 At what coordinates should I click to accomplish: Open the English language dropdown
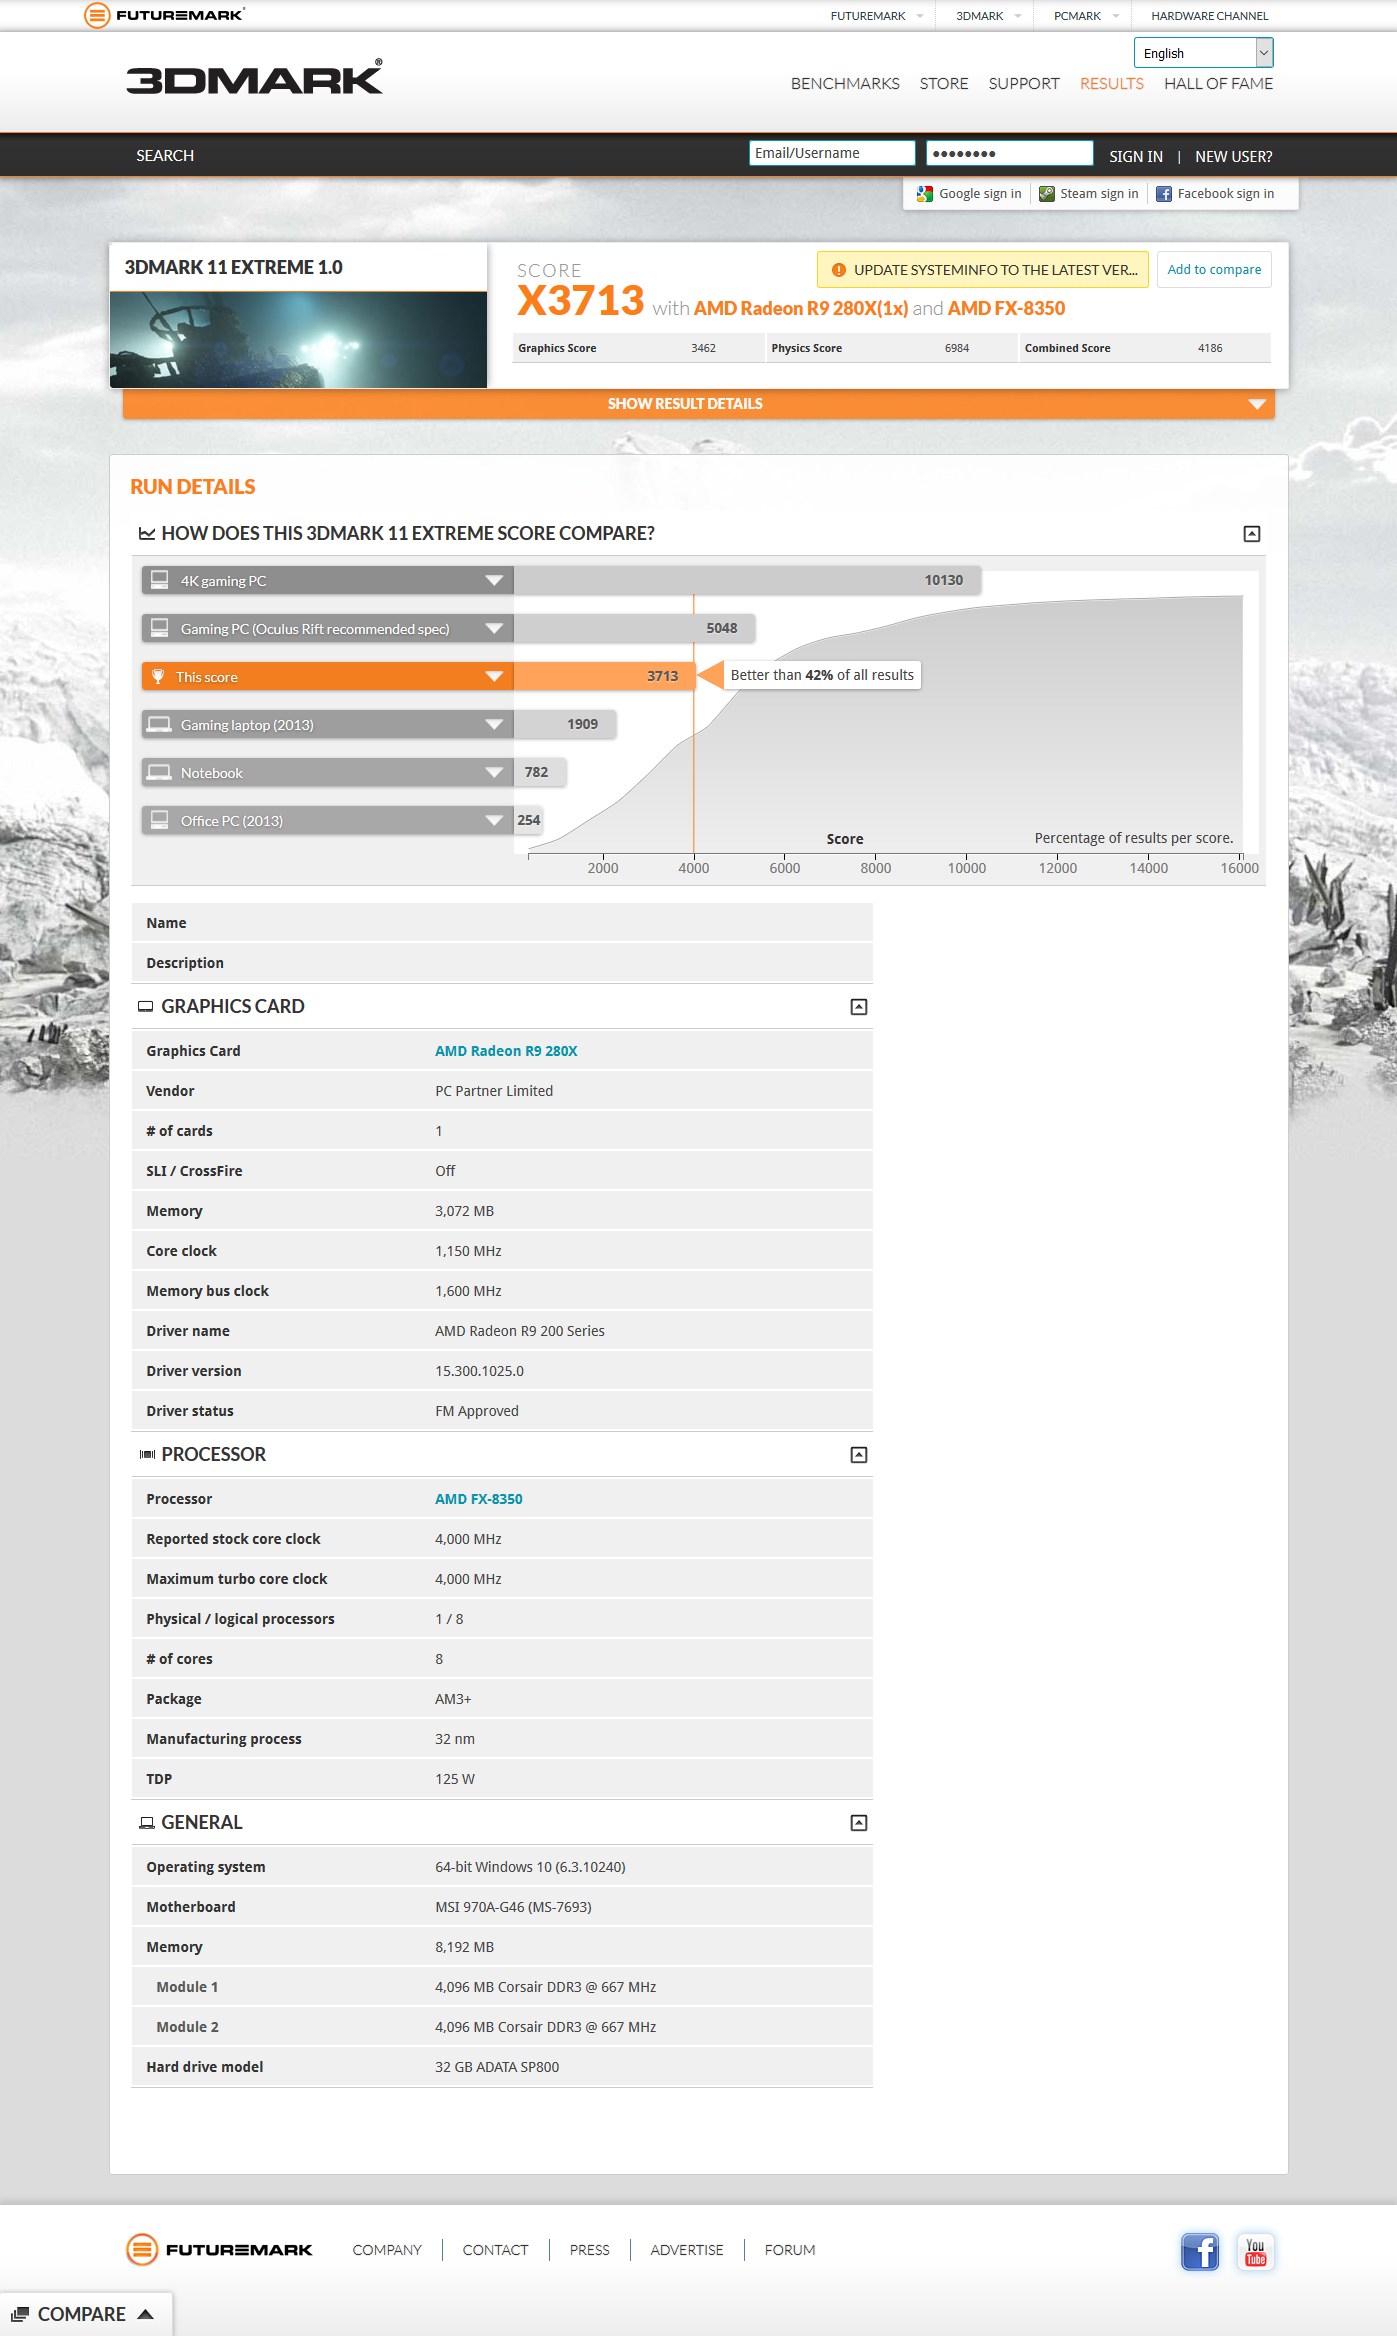[1203, 53]
